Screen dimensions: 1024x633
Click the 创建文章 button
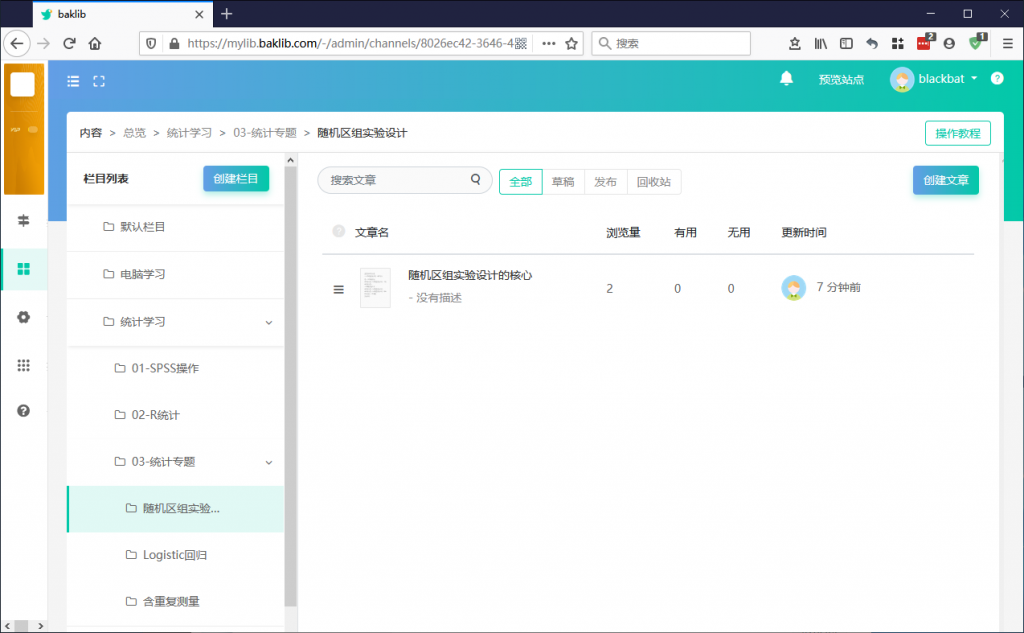[x=945, y=180]
